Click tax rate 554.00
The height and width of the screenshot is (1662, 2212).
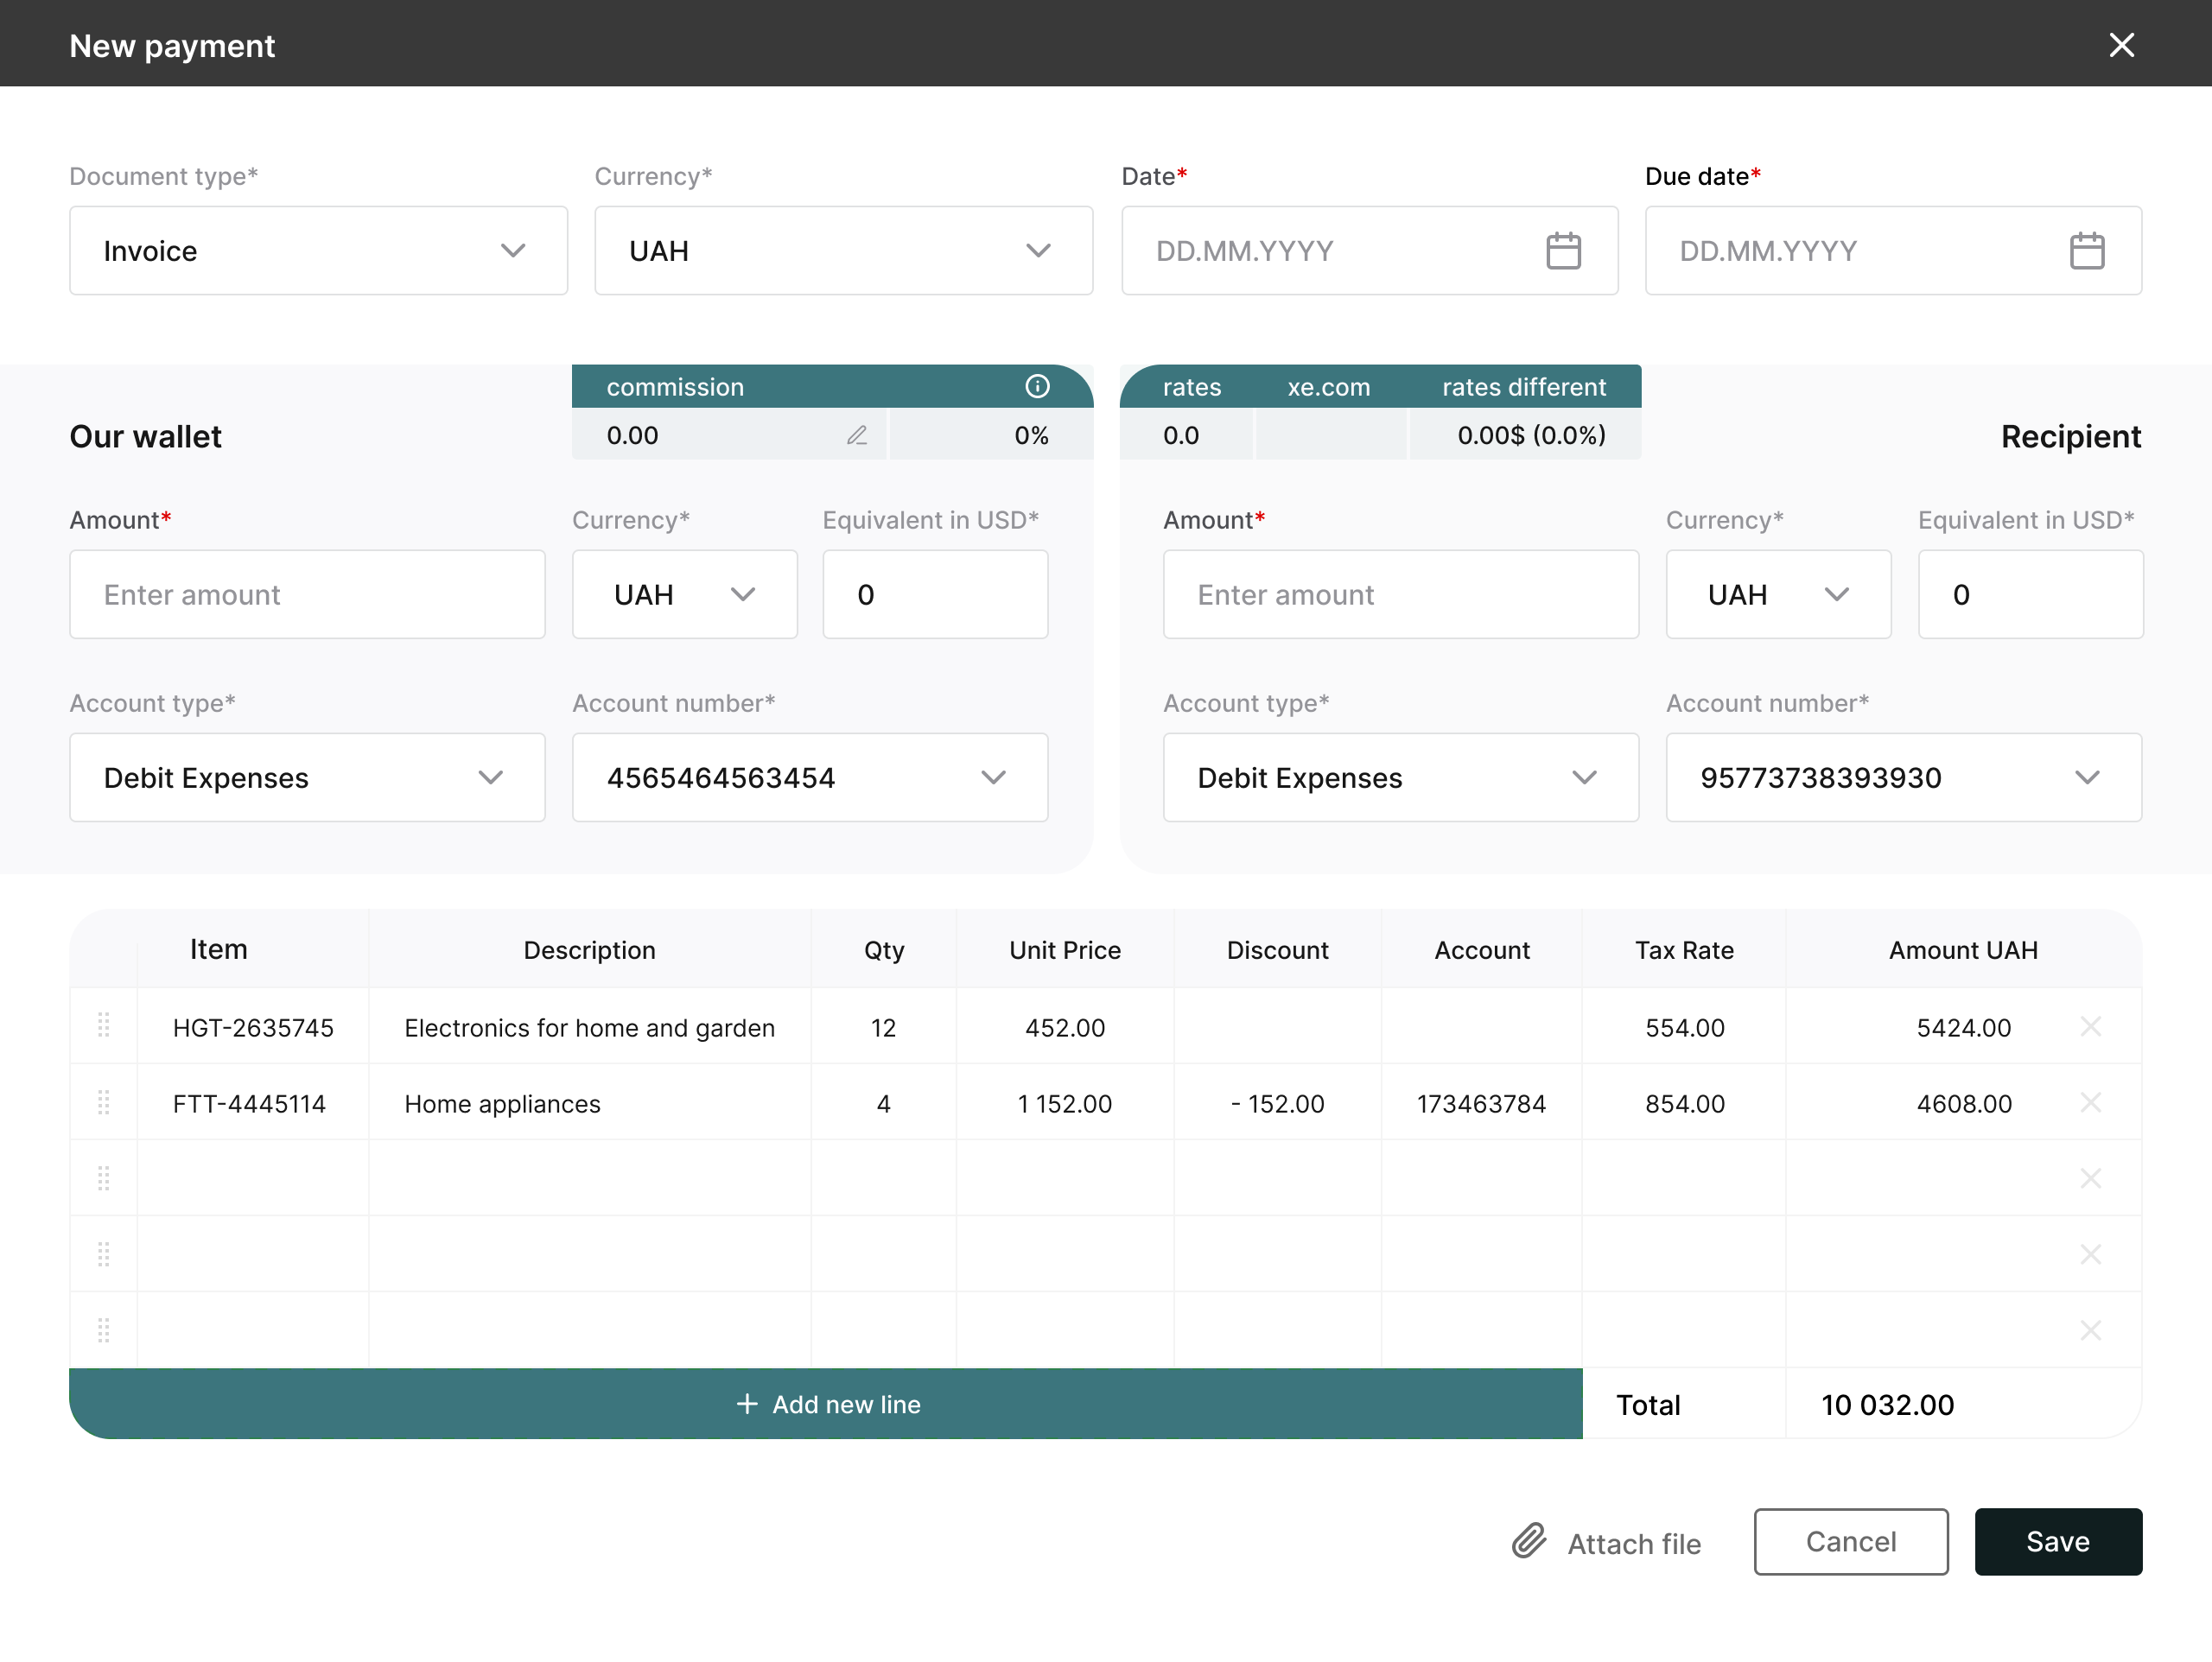click(1684, 1027)
